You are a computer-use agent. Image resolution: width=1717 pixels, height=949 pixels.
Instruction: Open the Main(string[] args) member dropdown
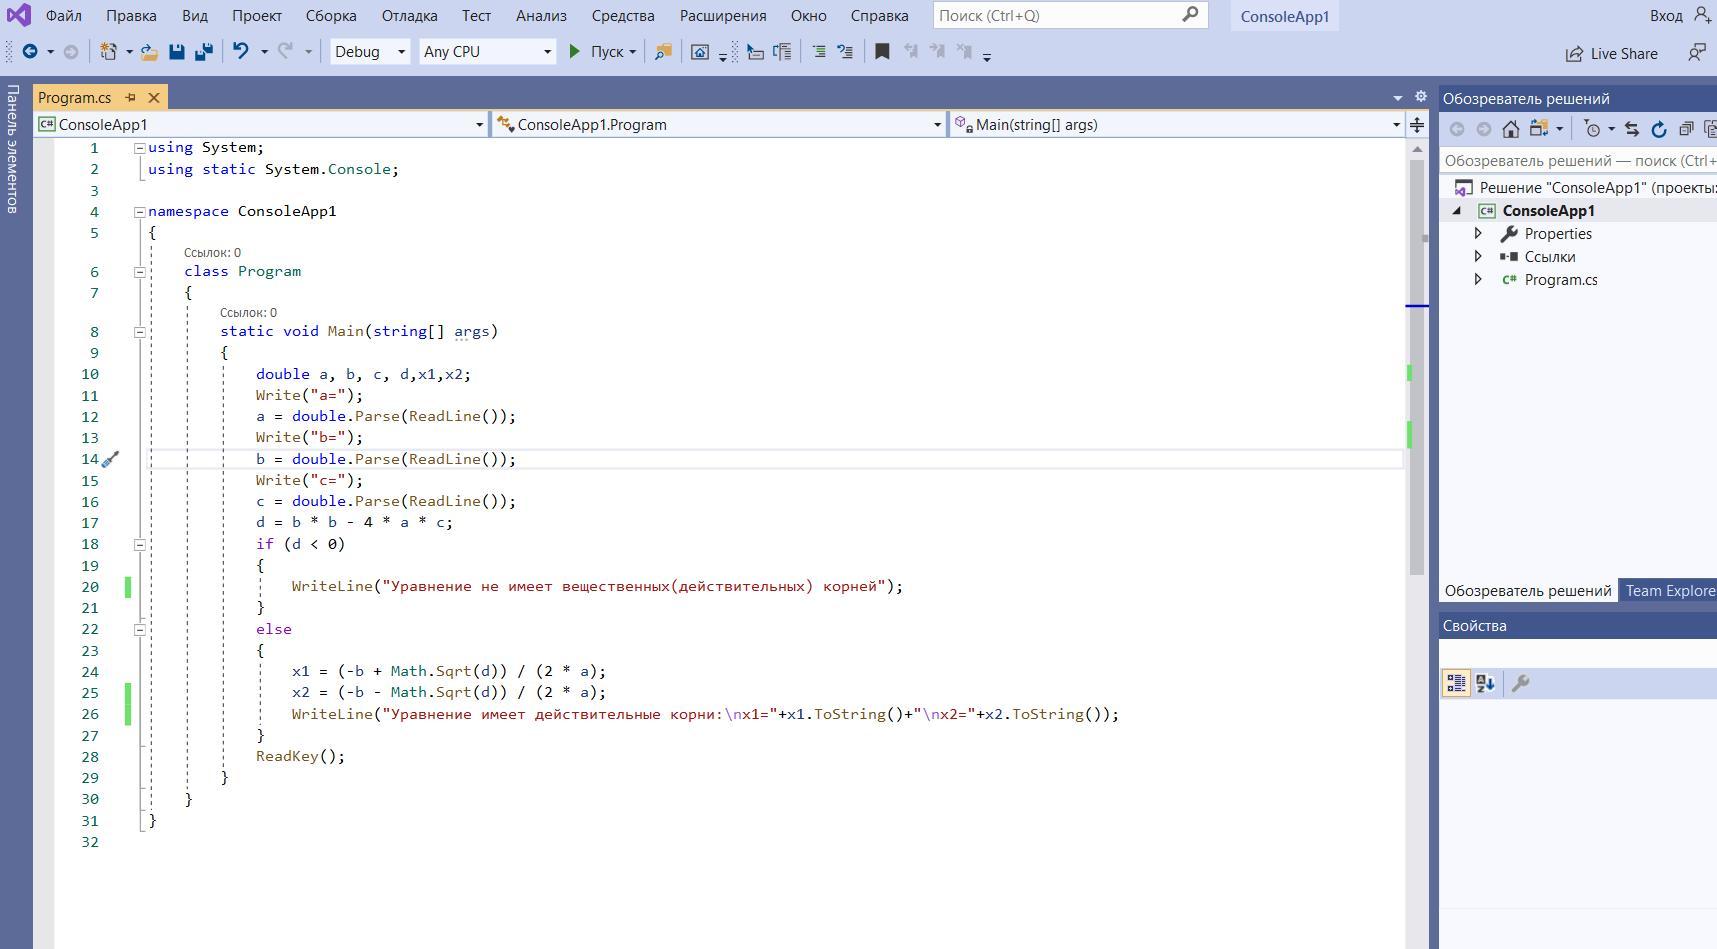click(x=1177, y=124)
